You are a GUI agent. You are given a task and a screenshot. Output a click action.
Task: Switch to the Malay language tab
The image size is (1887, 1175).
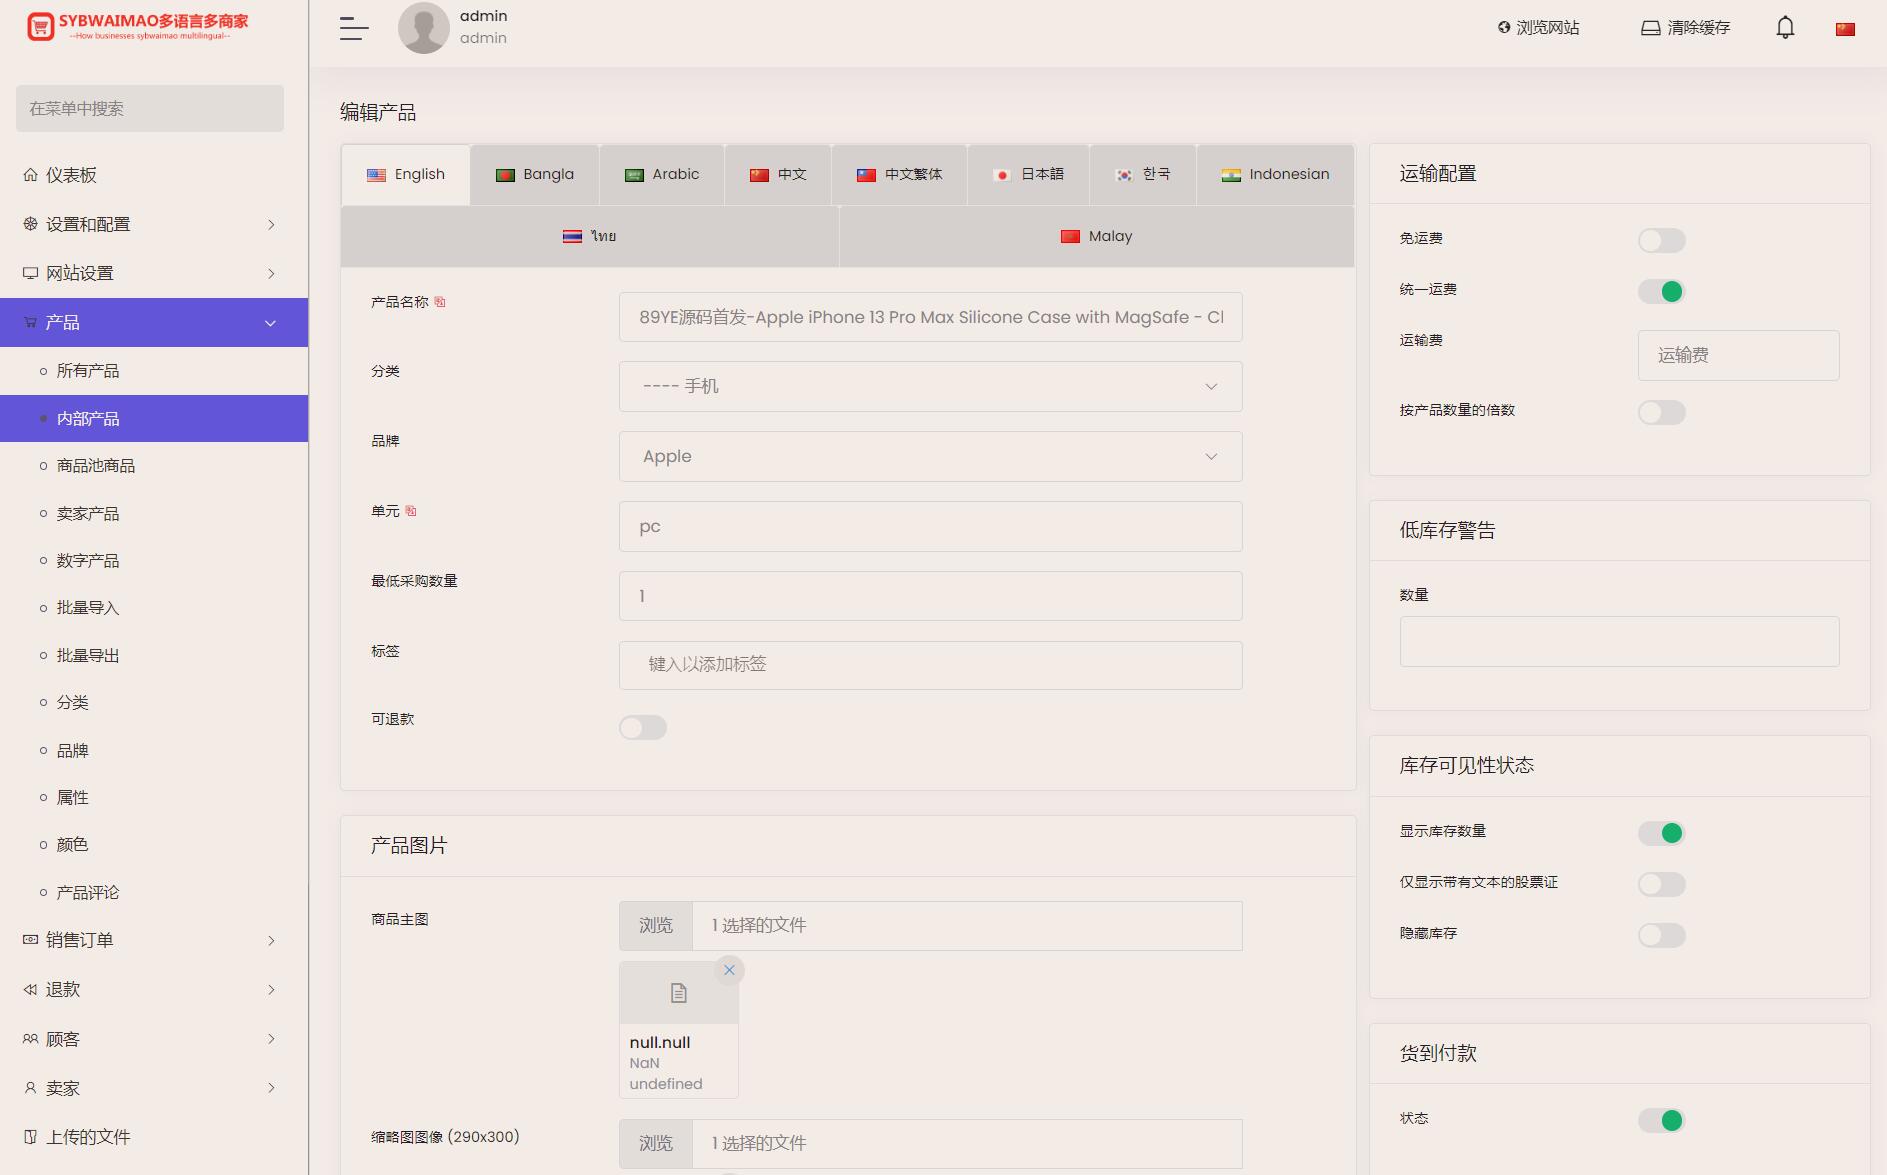[x=1097, y=237]
